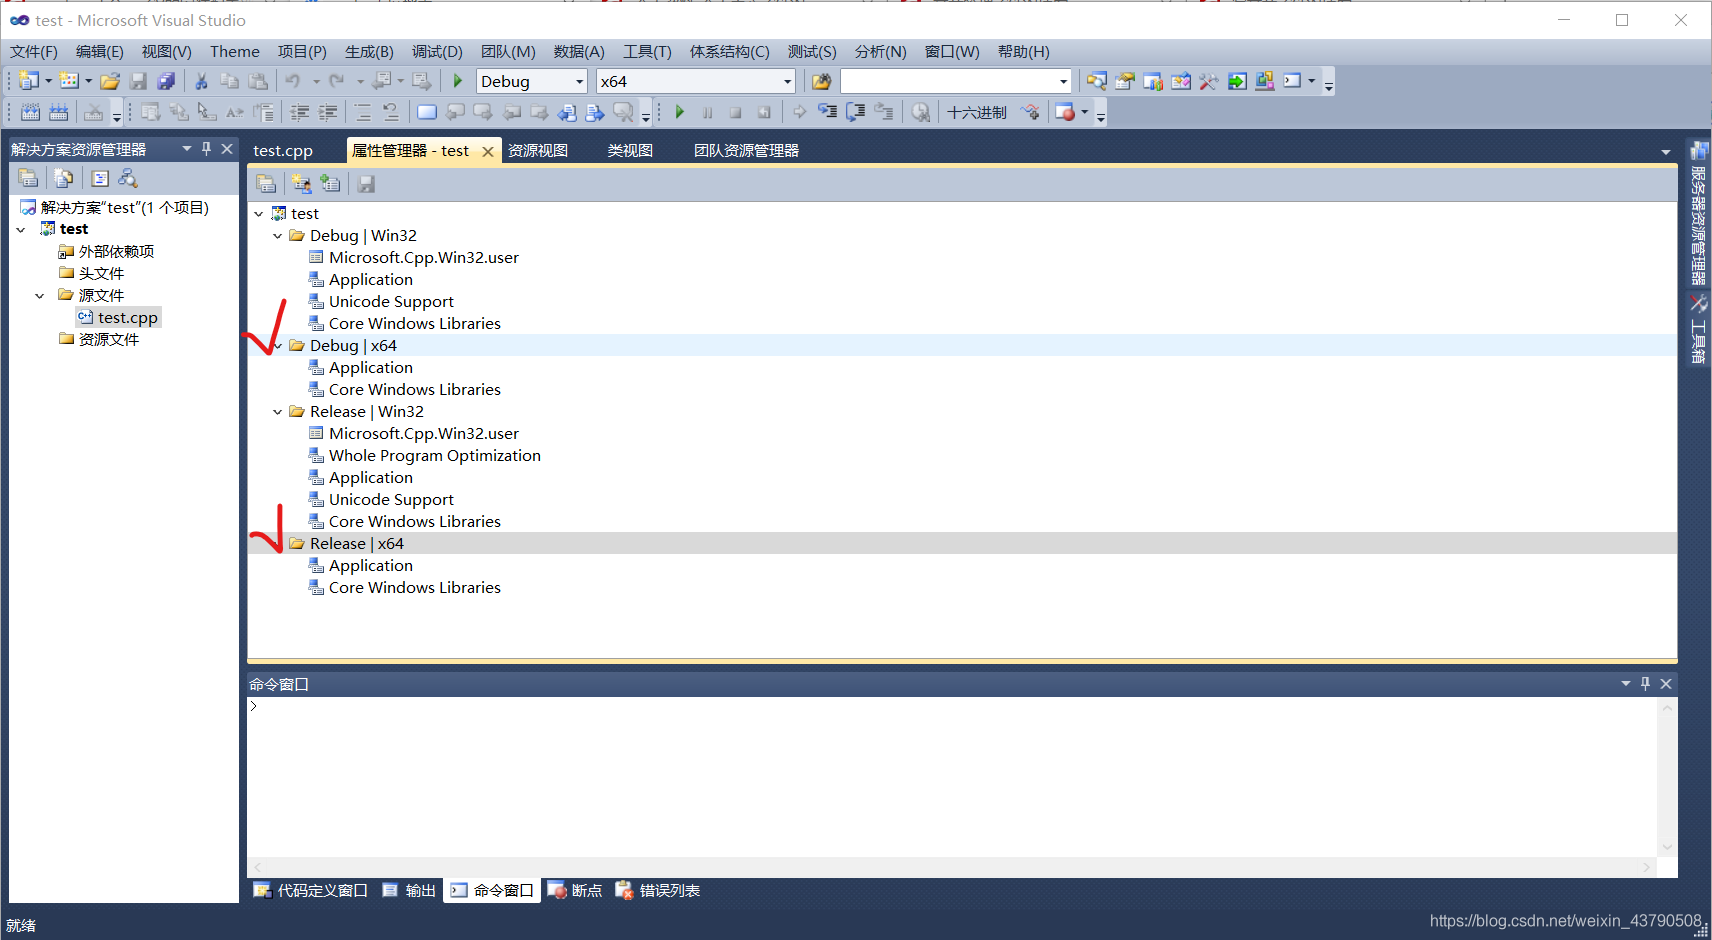Viewport: 1712px width, 940px height.
Task: Open the Toolbox hammer and wrench icon
Action: (x=1208, y=81)
